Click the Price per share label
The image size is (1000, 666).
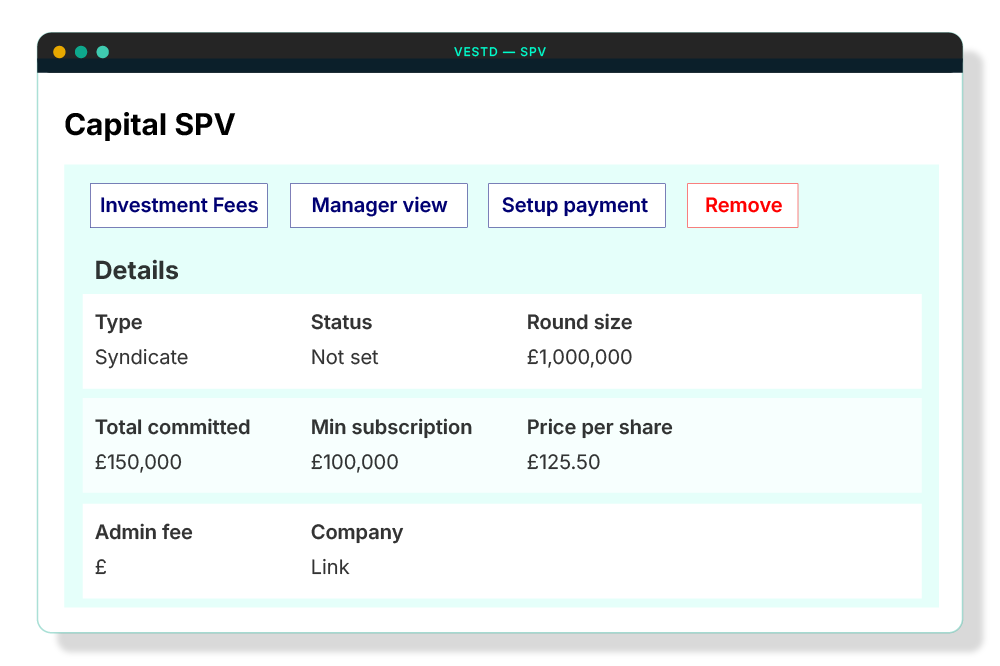click(x=599, y=427)
